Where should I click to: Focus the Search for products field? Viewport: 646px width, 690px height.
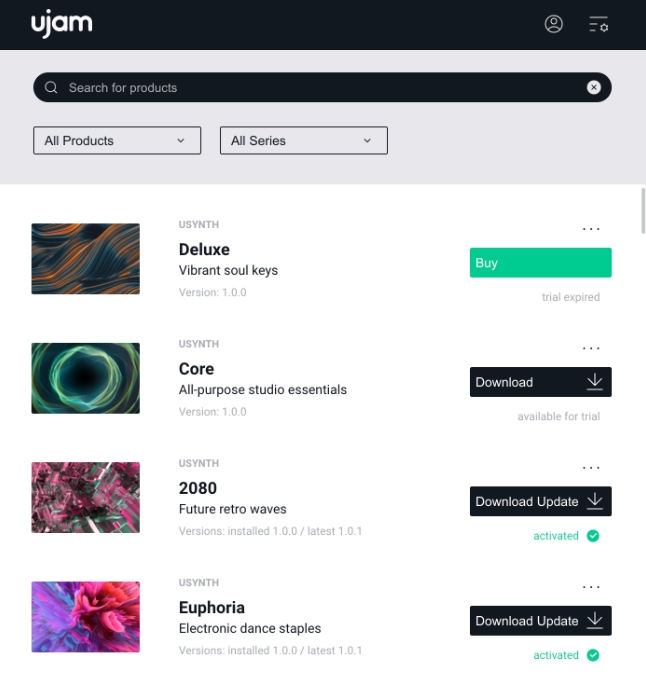pyautogui.click(x=322, y=88)
